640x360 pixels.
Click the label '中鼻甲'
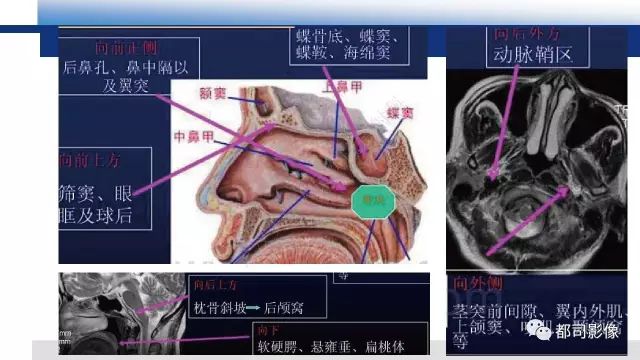pyautogui.click(x=194, y=137)
